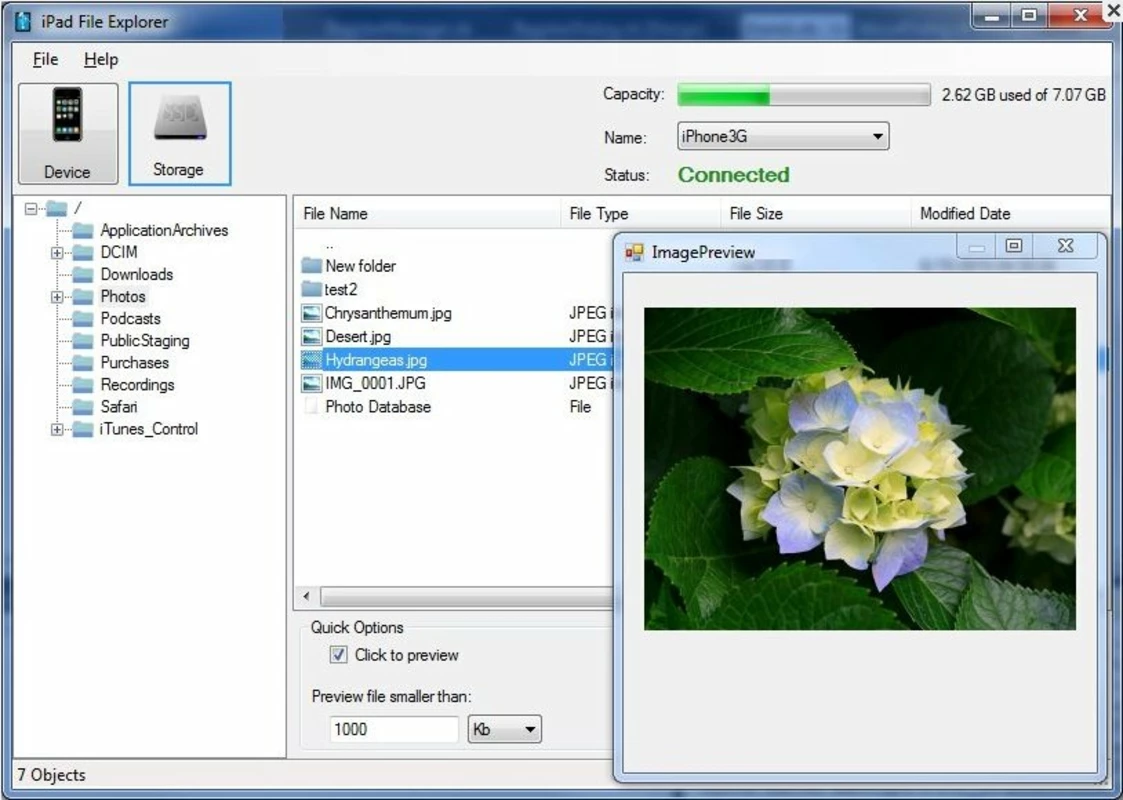Select the DCIM folder icon

(x=83, y=253)
